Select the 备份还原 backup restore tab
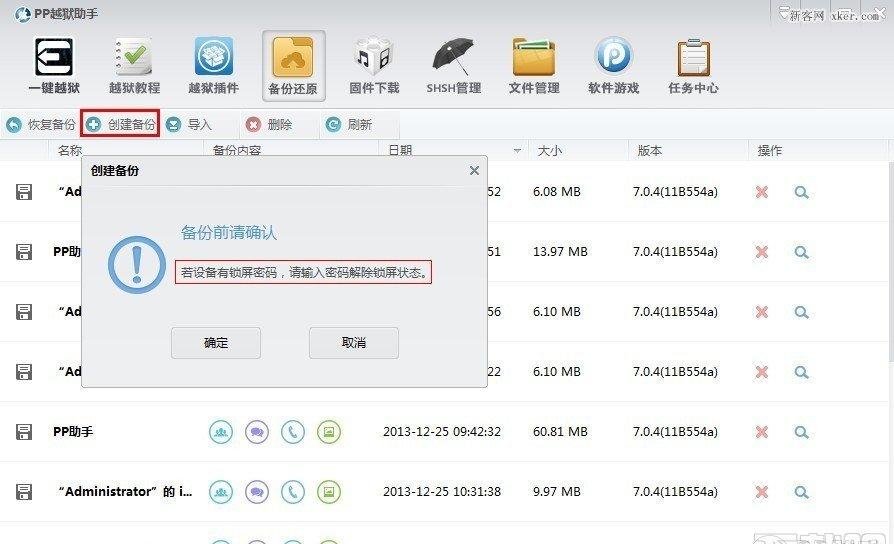 pyautogui.click(x=294, y=66)
